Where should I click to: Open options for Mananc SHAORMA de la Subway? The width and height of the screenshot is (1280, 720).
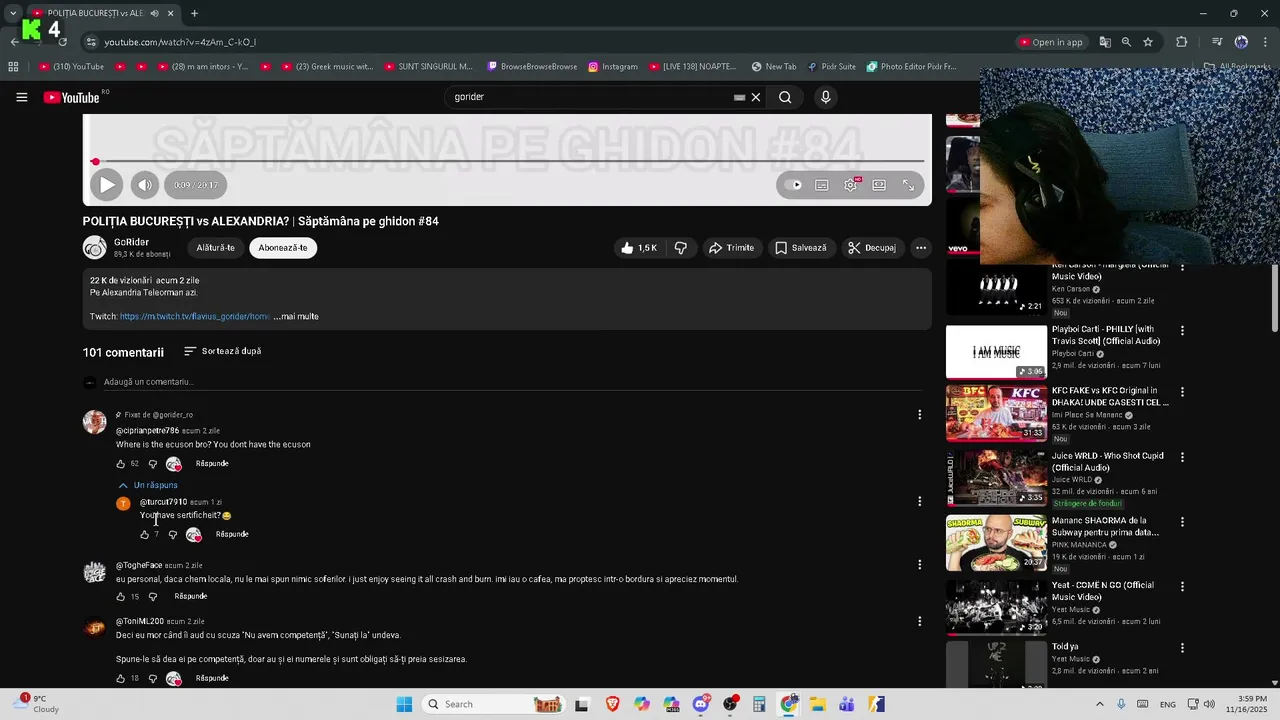click(1182, 522)
